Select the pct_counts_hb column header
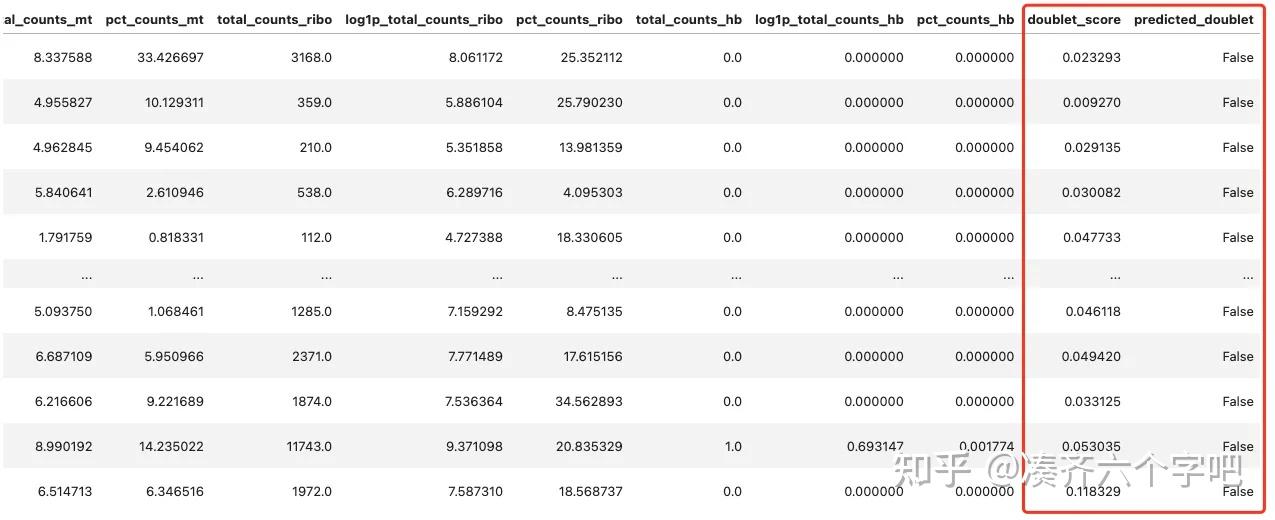1275x520 pixels. coord(965,19)
